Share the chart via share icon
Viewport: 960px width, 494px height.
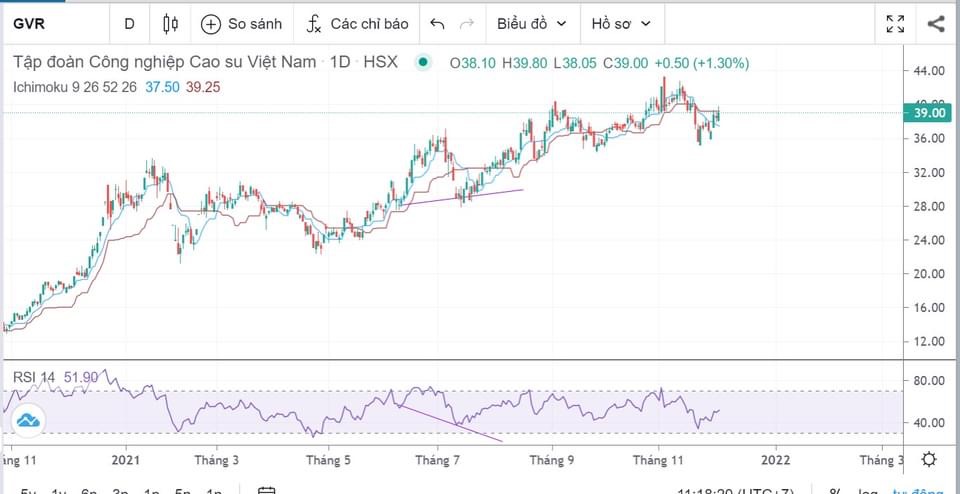pos(936,24)
